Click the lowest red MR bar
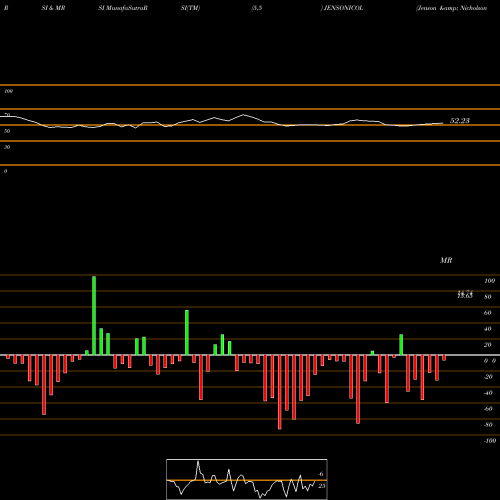Screen dimensions: 500x500 click(x=280, y=392)
